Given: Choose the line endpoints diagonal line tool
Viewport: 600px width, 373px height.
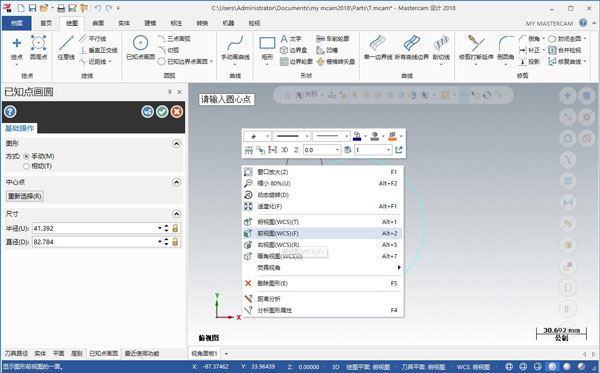Looking at the screenshot, I should pos(66,48).
